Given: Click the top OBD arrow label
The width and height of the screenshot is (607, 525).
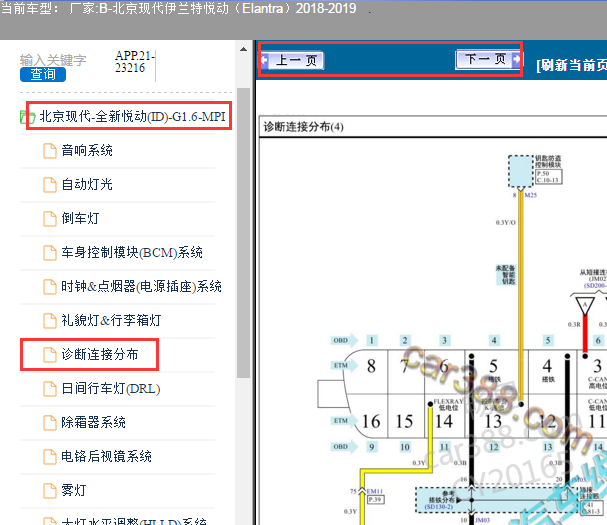Looking at the screenshot, I should point(344,340).
